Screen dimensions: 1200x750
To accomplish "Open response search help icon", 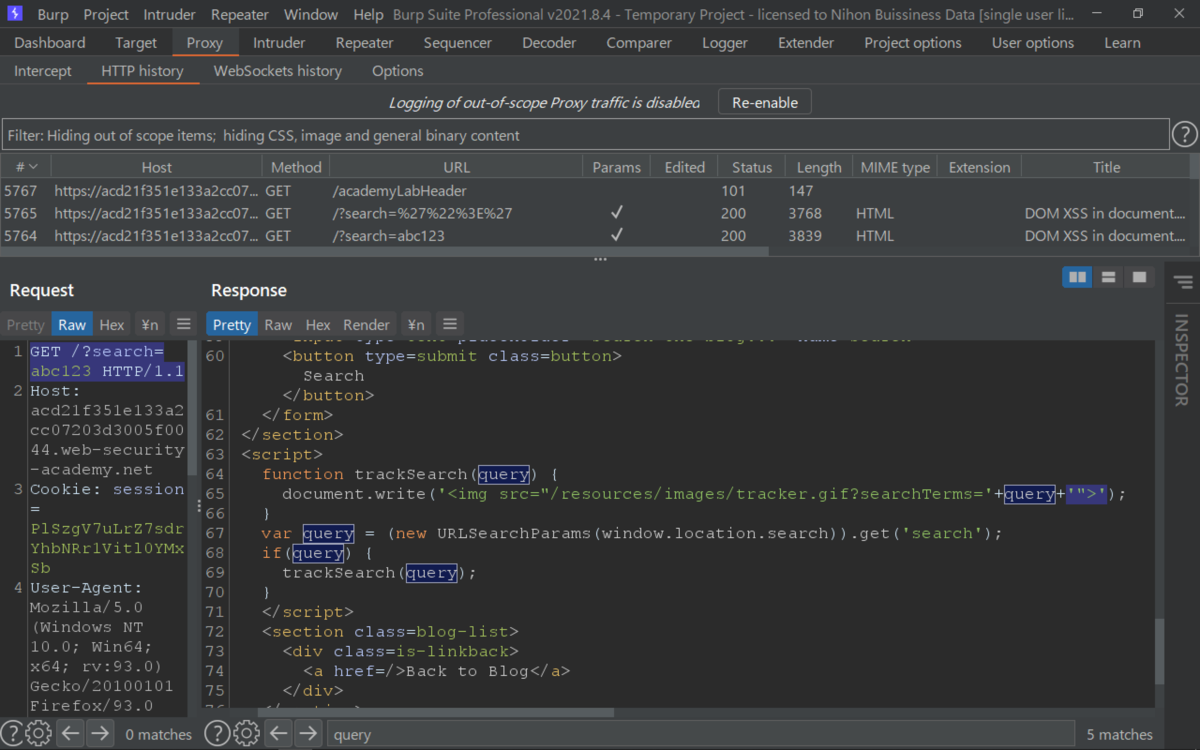I will pos(216,733).
